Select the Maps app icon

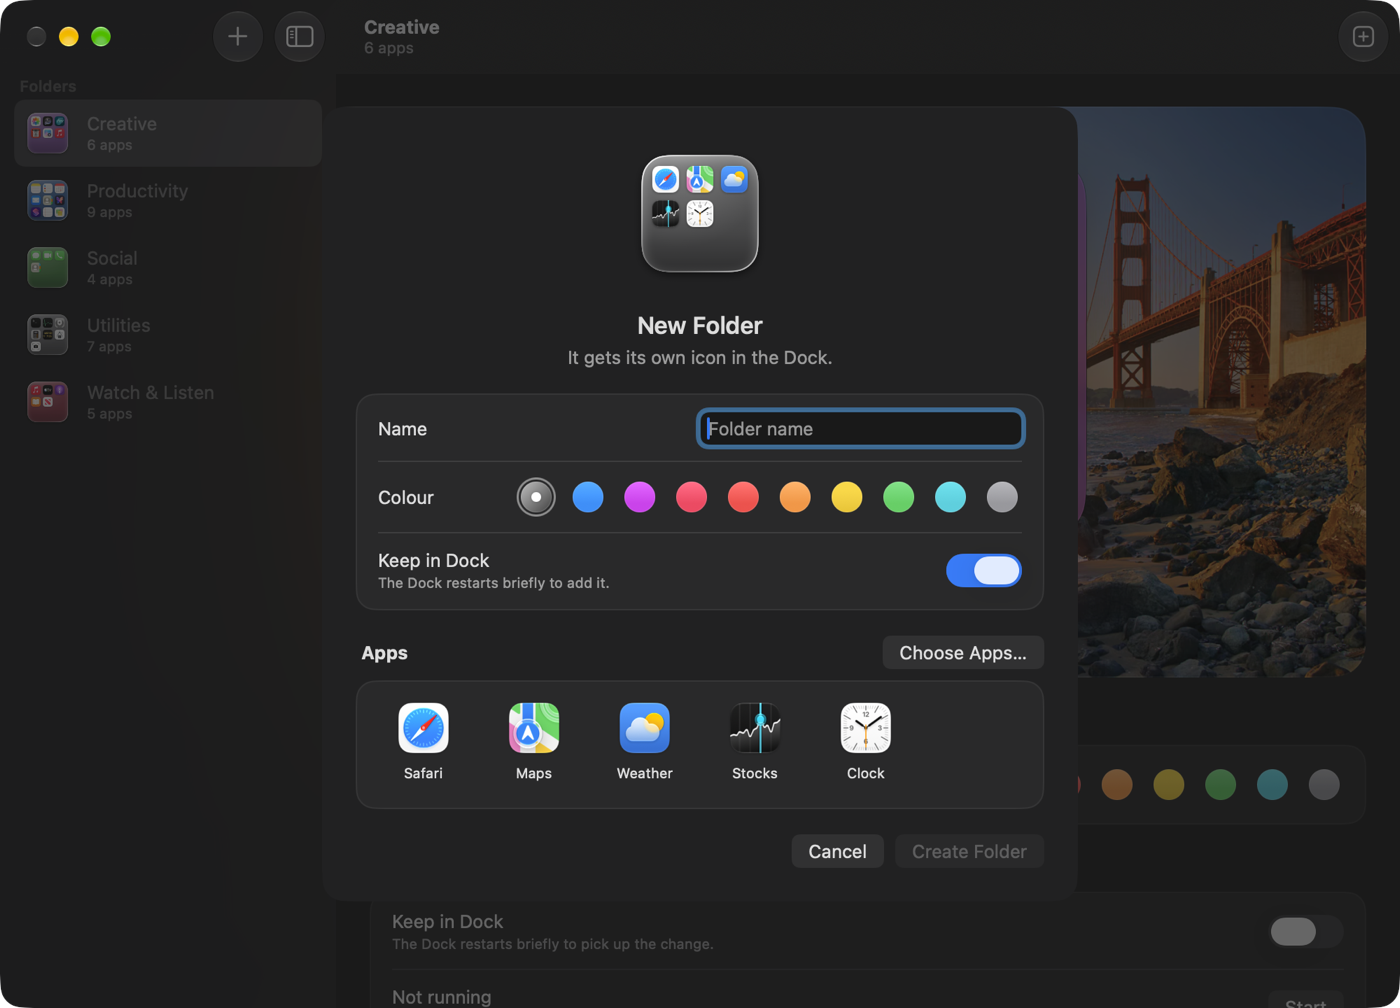534,728
